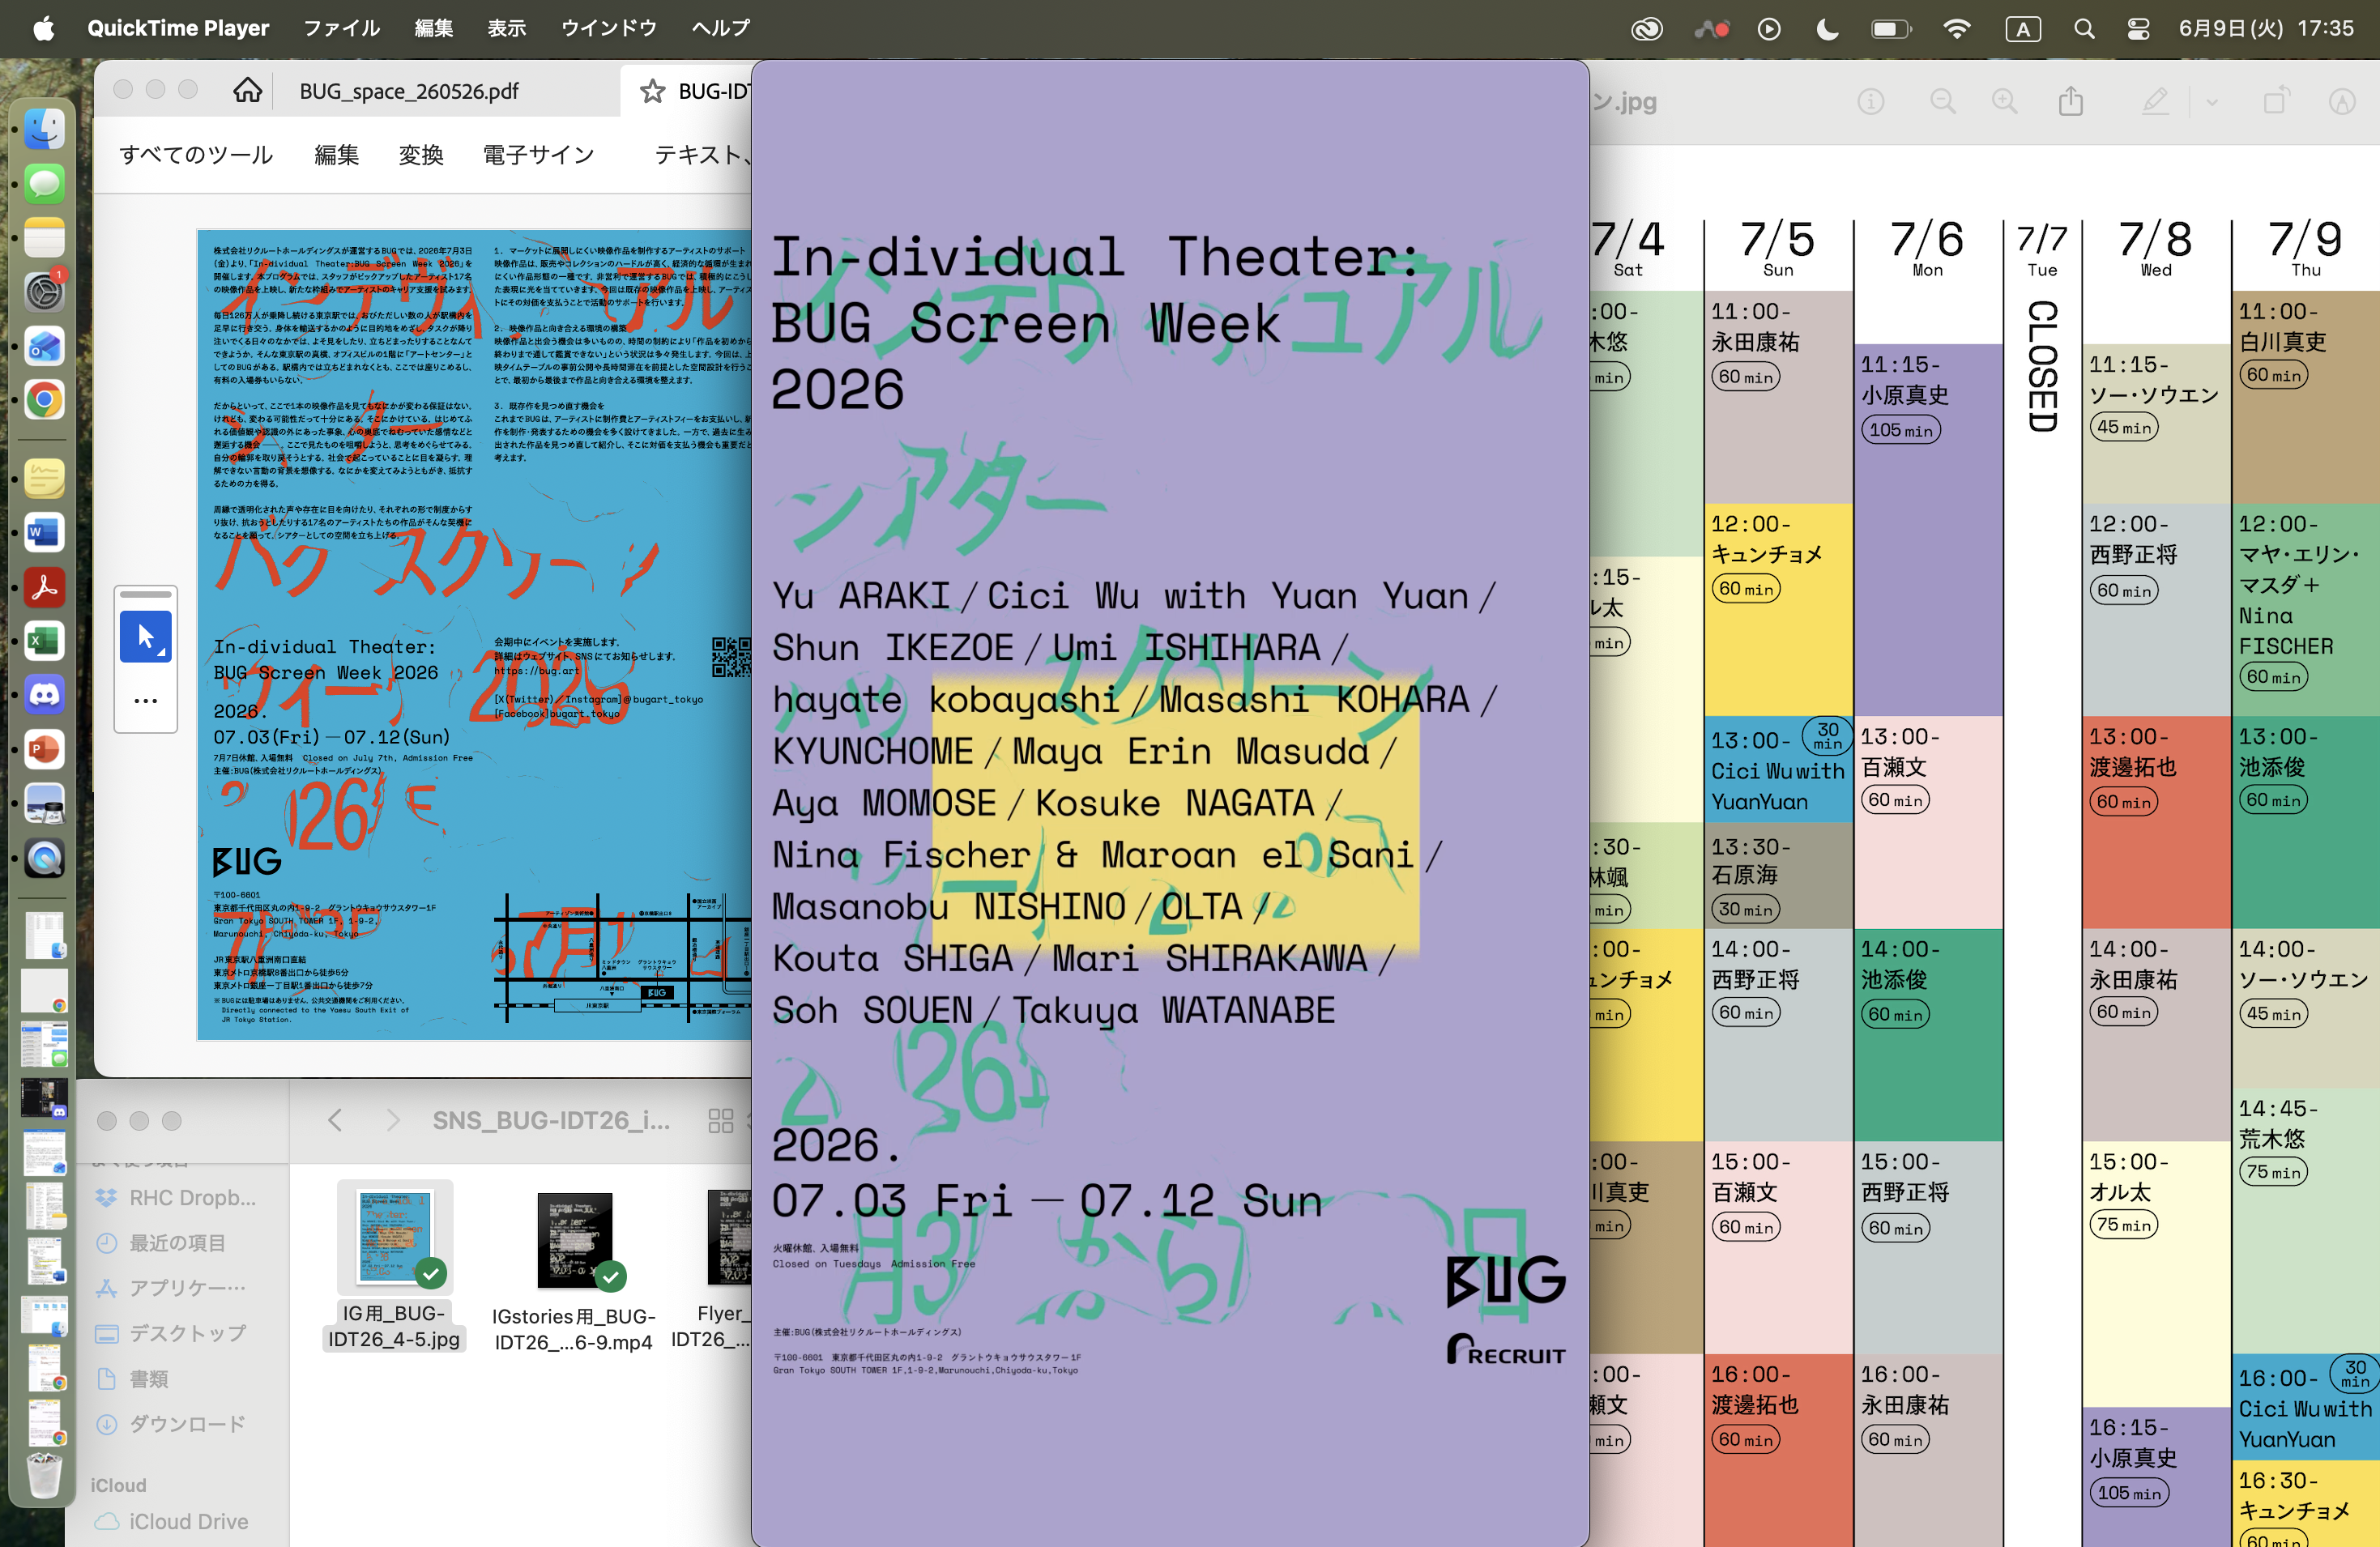Open System Settings with badge in Dock
The height and width of the screenshot is (1547, 2380).
click(x=44, y=292)
